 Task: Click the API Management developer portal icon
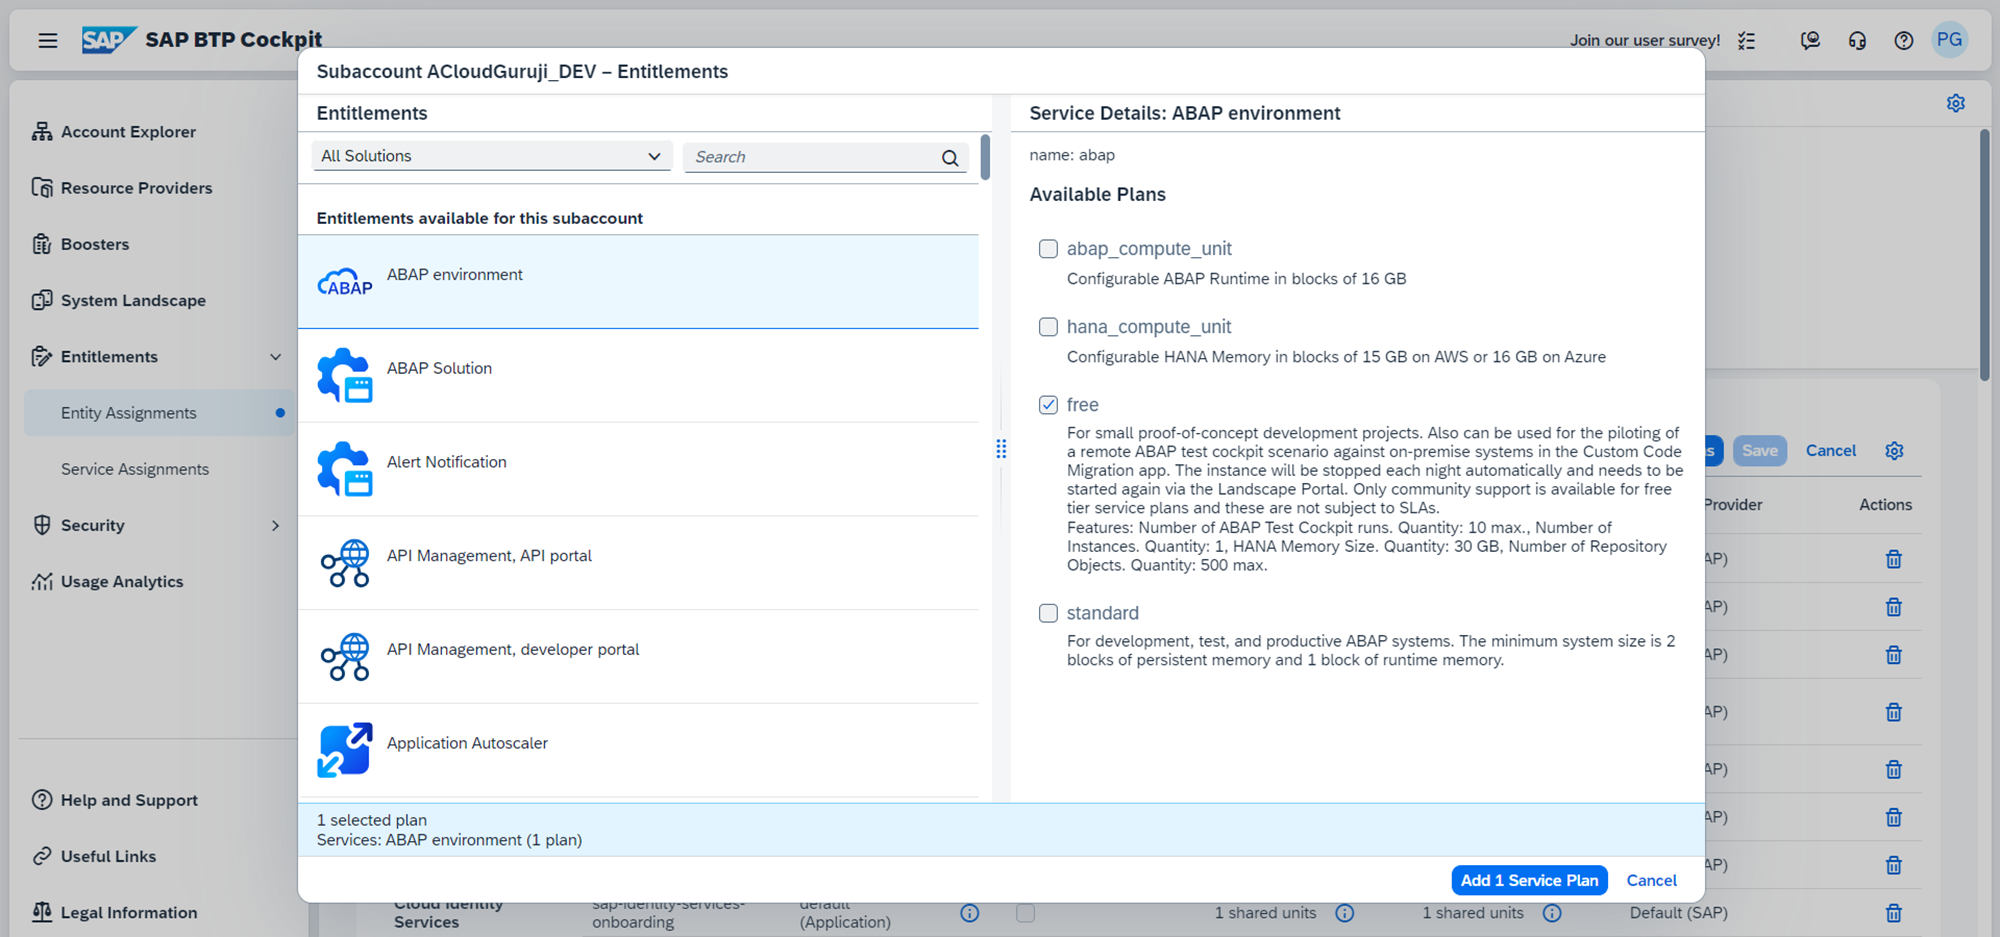tap(344, 657)
